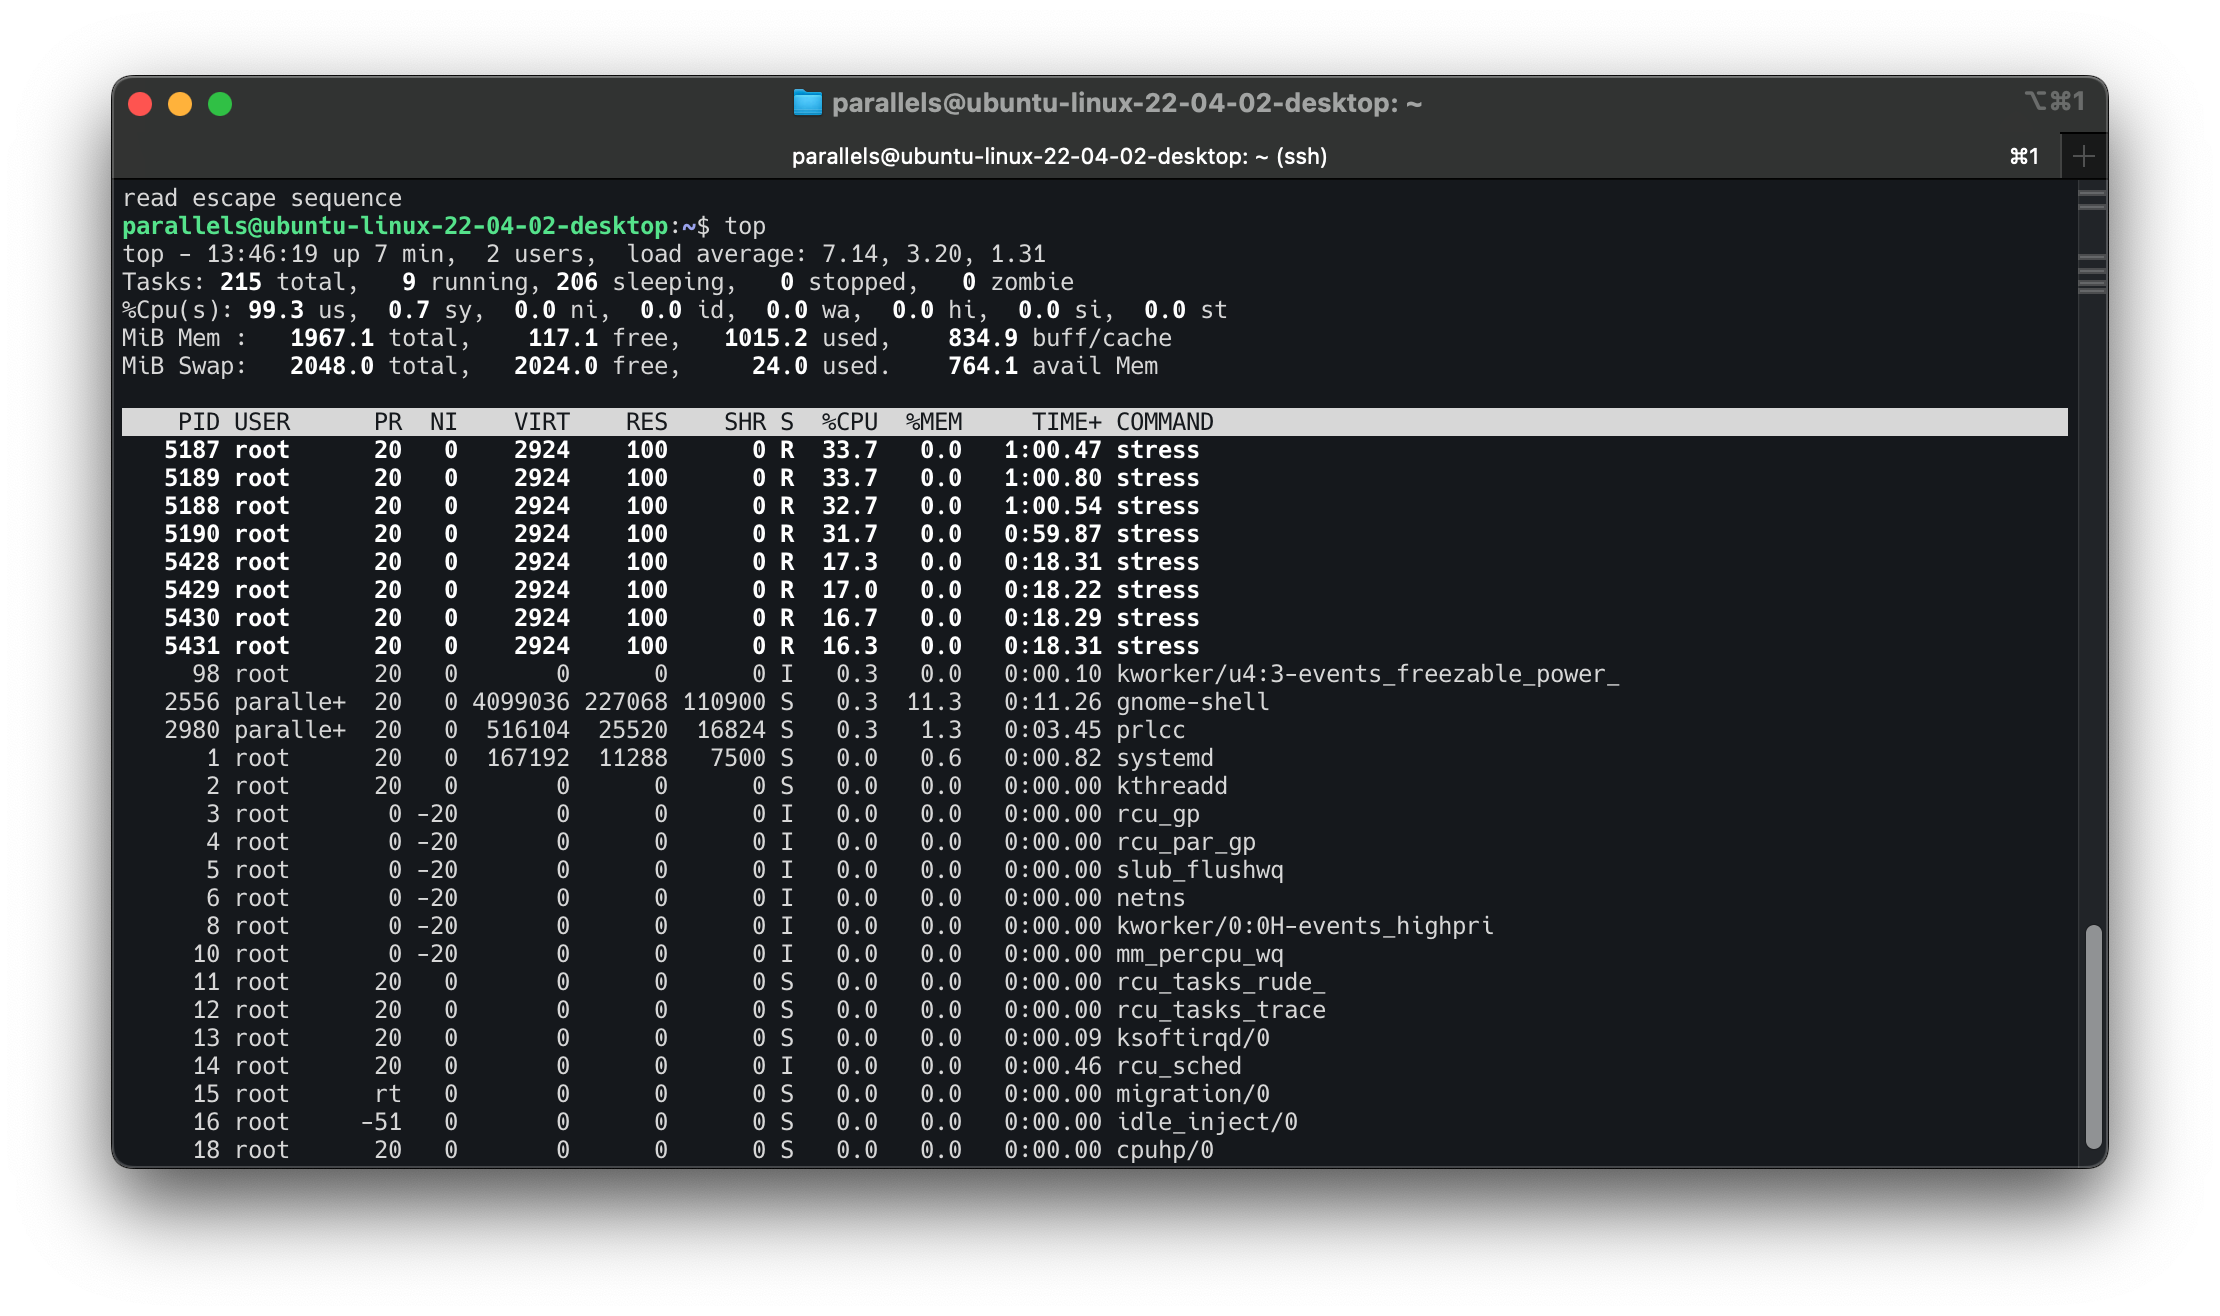
Task: Click the yellow minimize window button
Action: tap(180, 104)
